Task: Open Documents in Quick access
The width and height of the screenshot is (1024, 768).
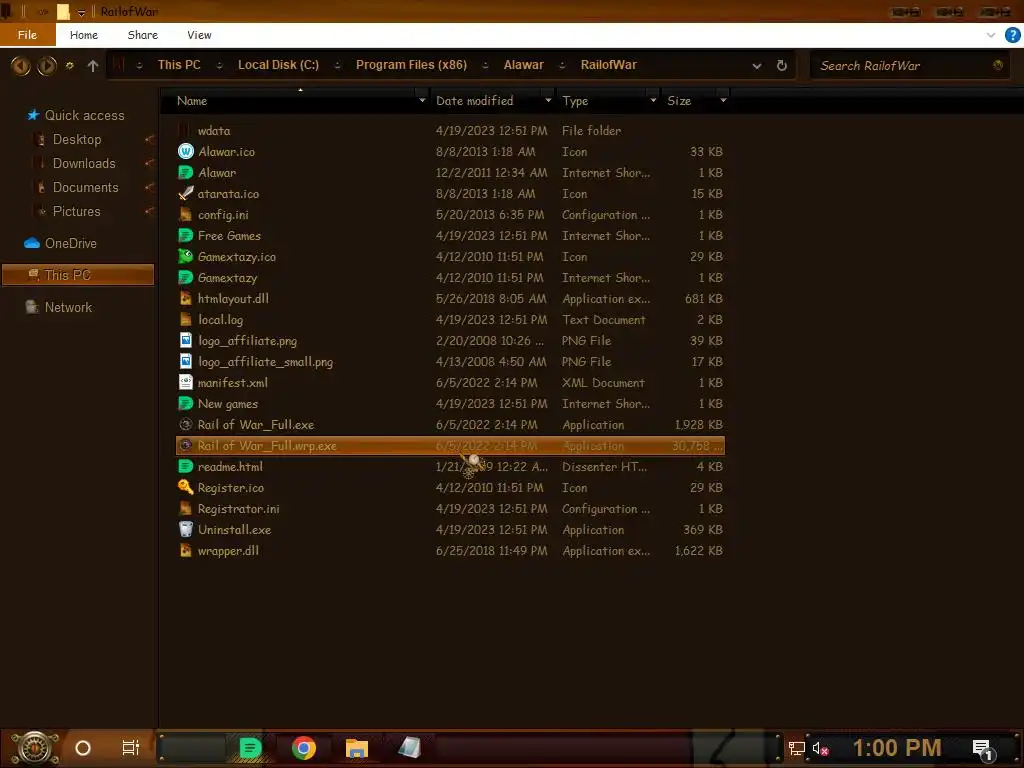Action: pyautogui.click(x=86, y=188)
